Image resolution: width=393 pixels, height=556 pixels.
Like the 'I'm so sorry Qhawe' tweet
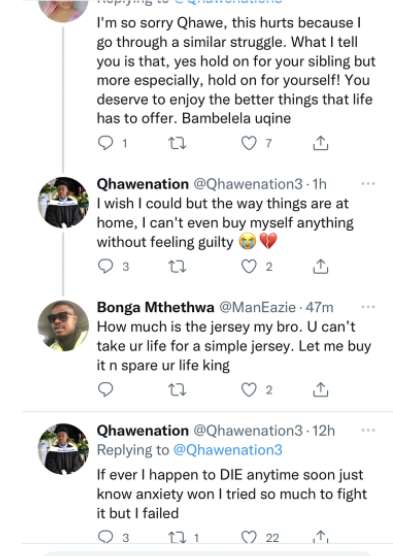tap(249, 143)
